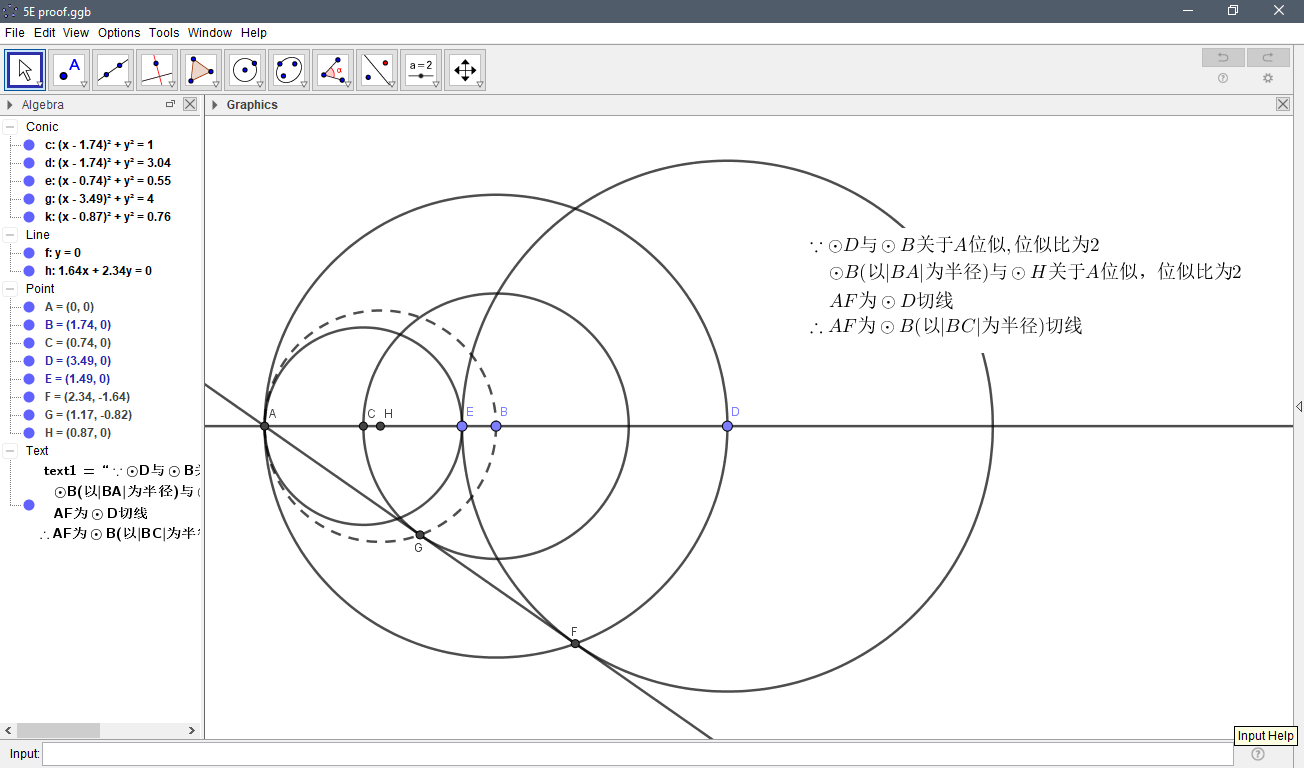Select the Polygon tool
Image resolution: width=1304 pixels, height=768 pixels.
click(x=201, y=69)
